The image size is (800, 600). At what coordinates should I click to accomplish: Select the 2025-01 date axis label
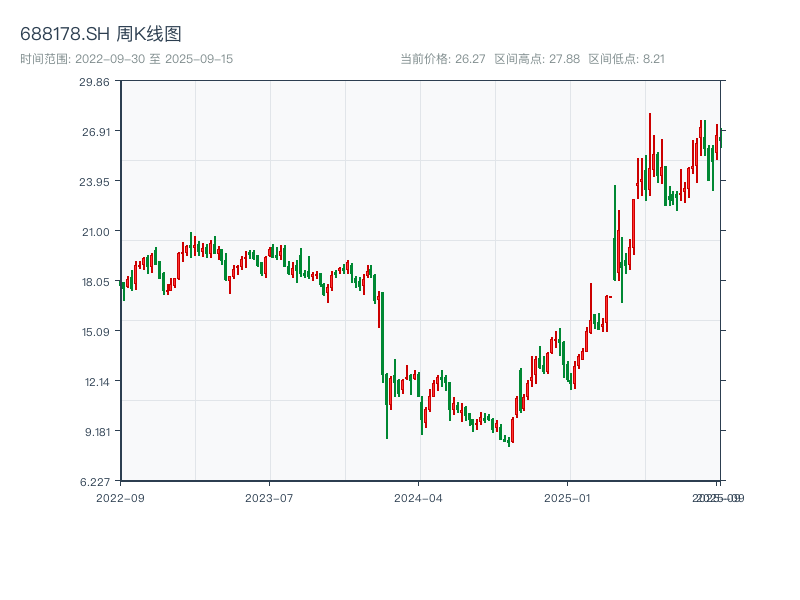tap(568, 497)
